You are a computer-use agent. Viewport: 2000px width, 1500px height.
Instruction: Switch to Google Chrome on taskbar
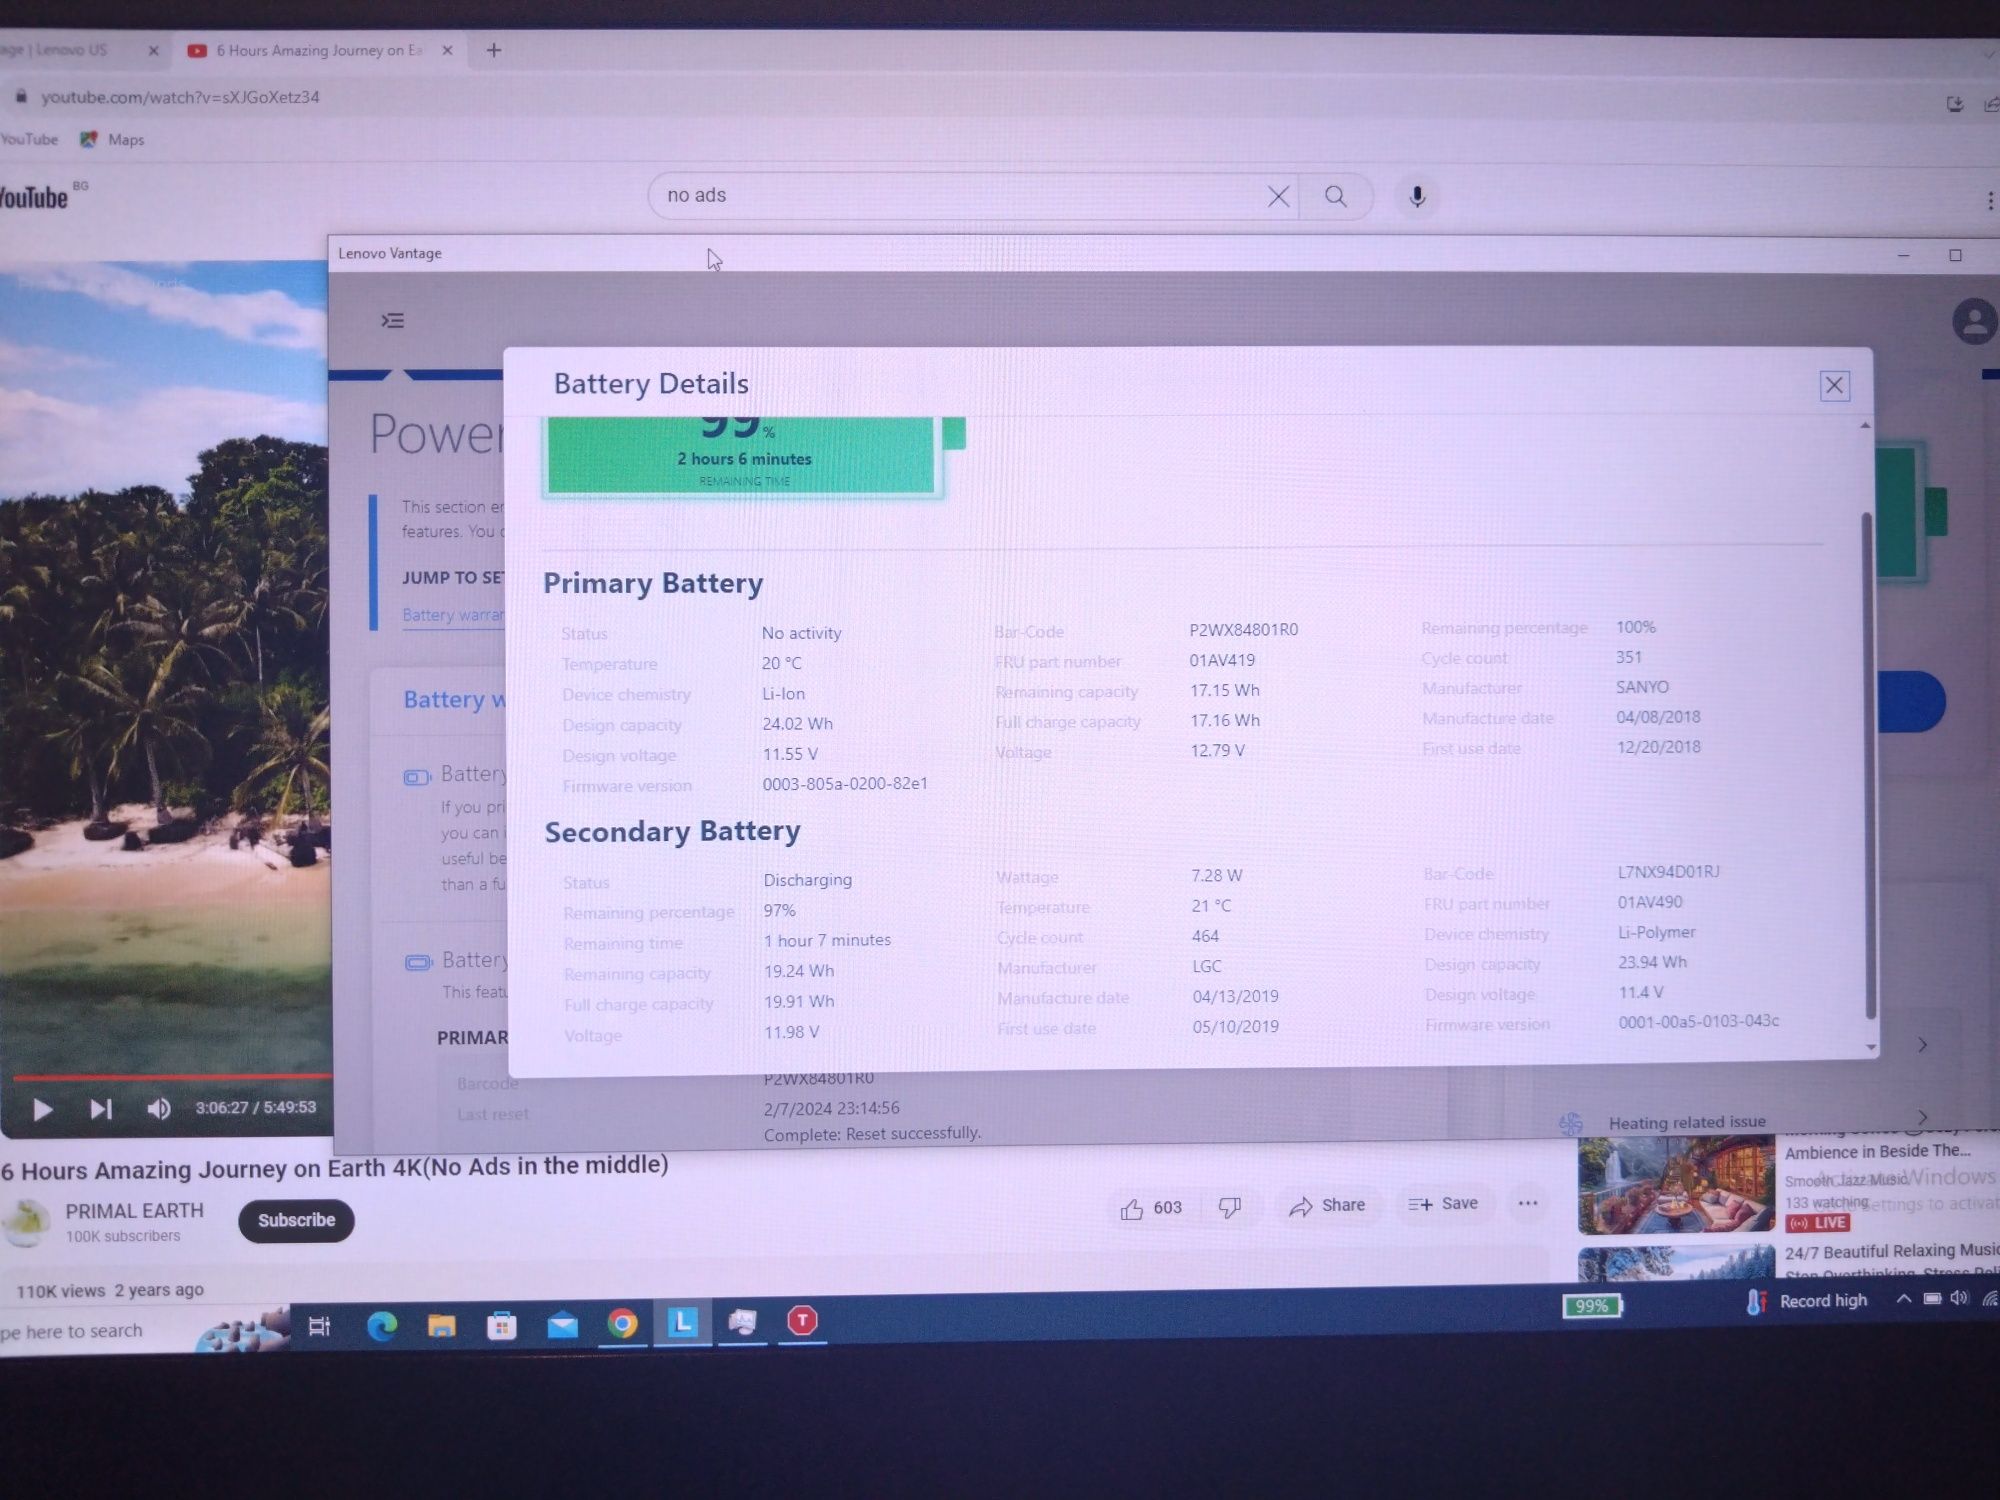pos(622,1324)
